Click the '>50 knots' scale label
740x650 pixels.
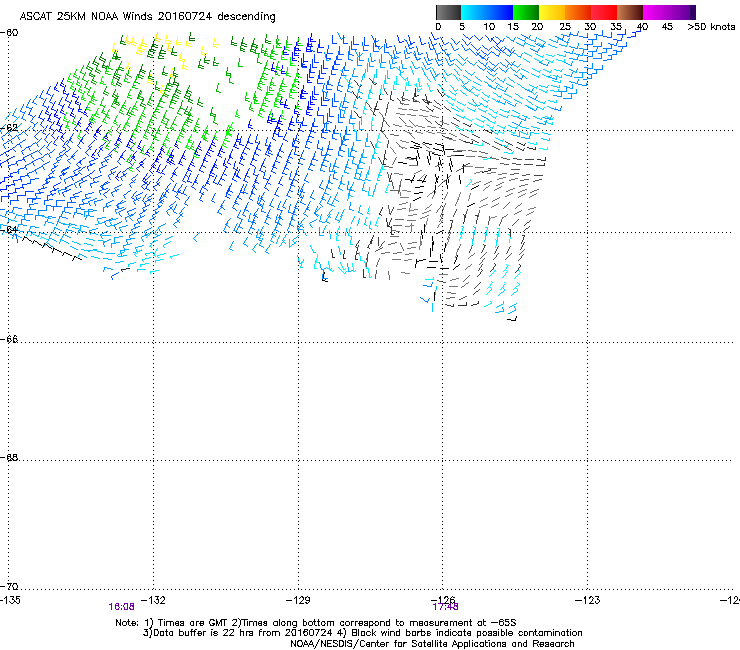[711, 27]
